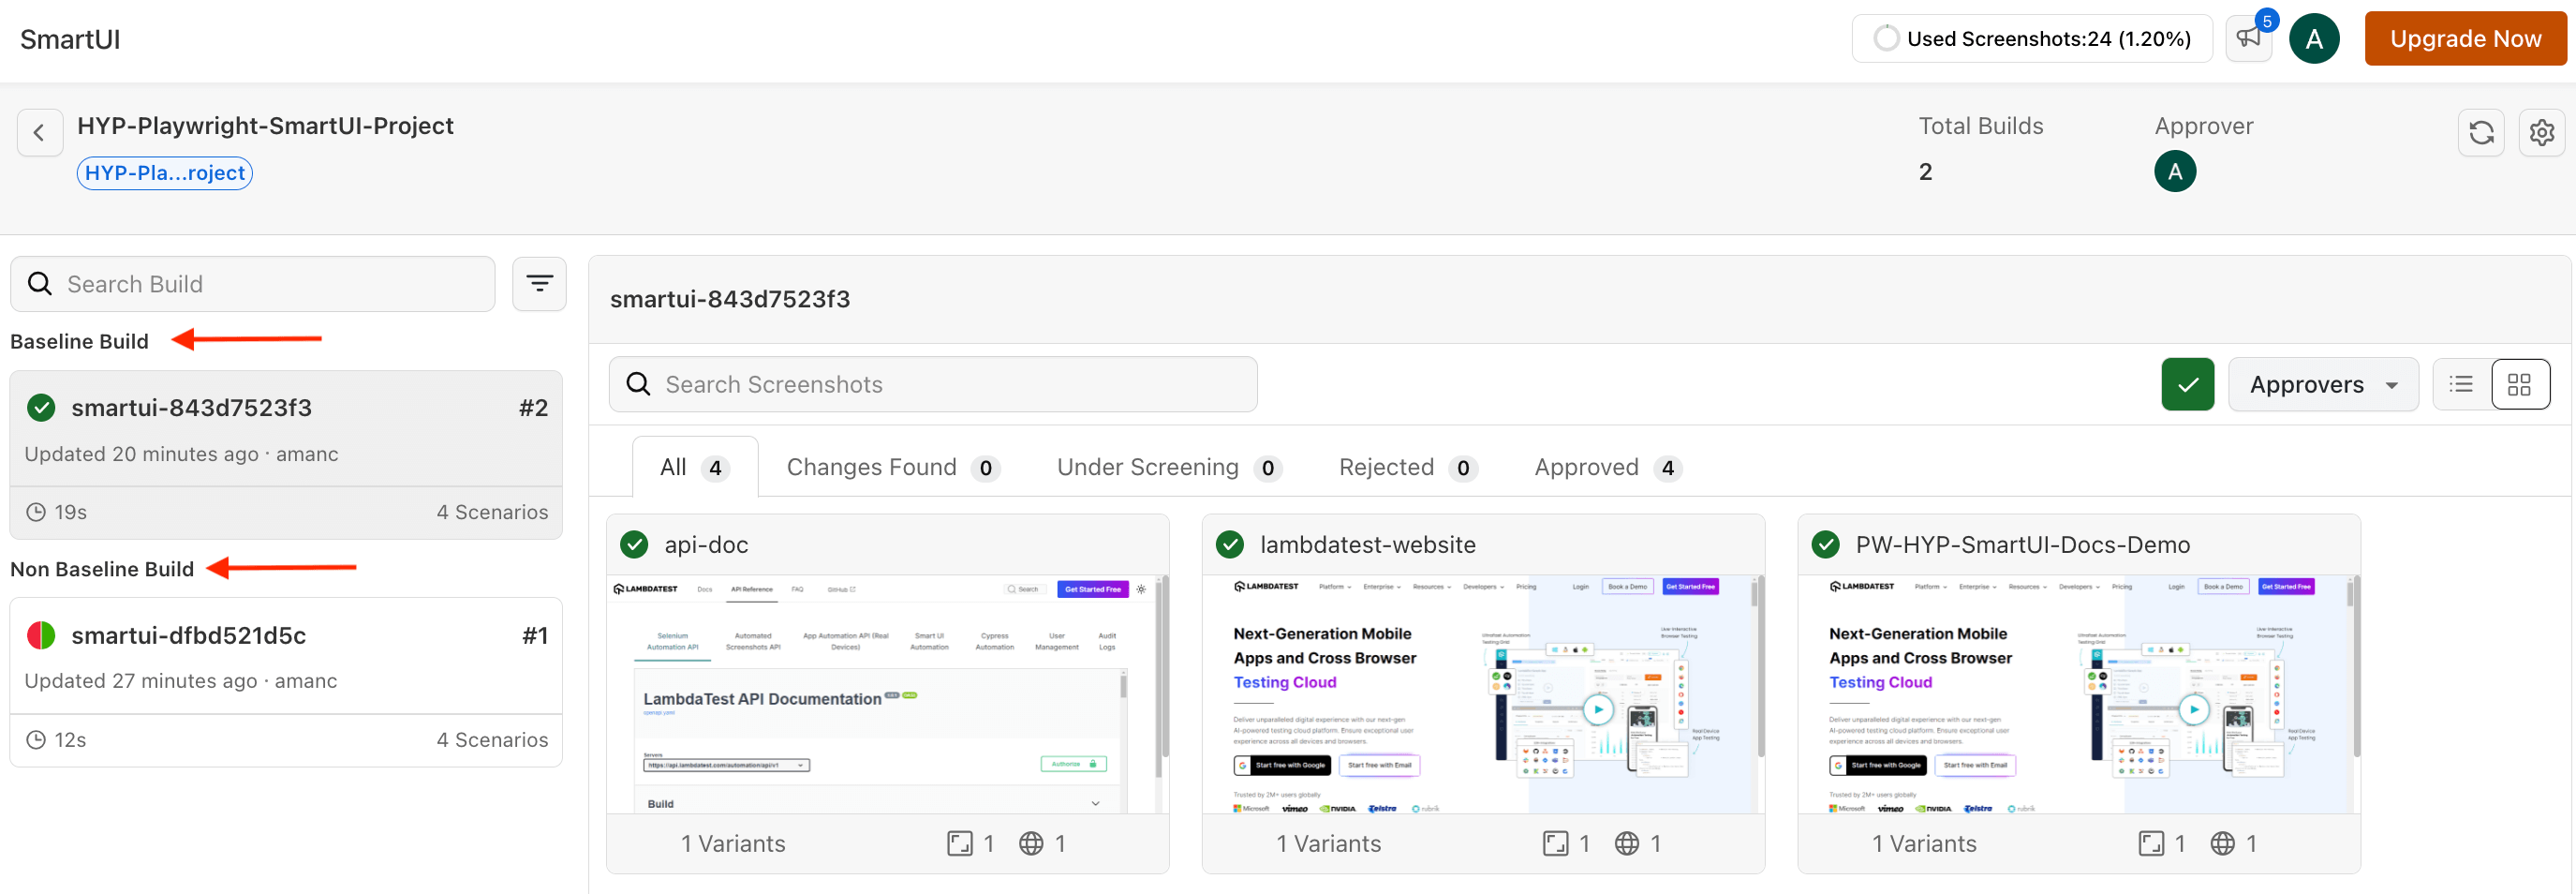
Task: Open the Used Screenshots usage indicator
Action: coord(2031,38)
